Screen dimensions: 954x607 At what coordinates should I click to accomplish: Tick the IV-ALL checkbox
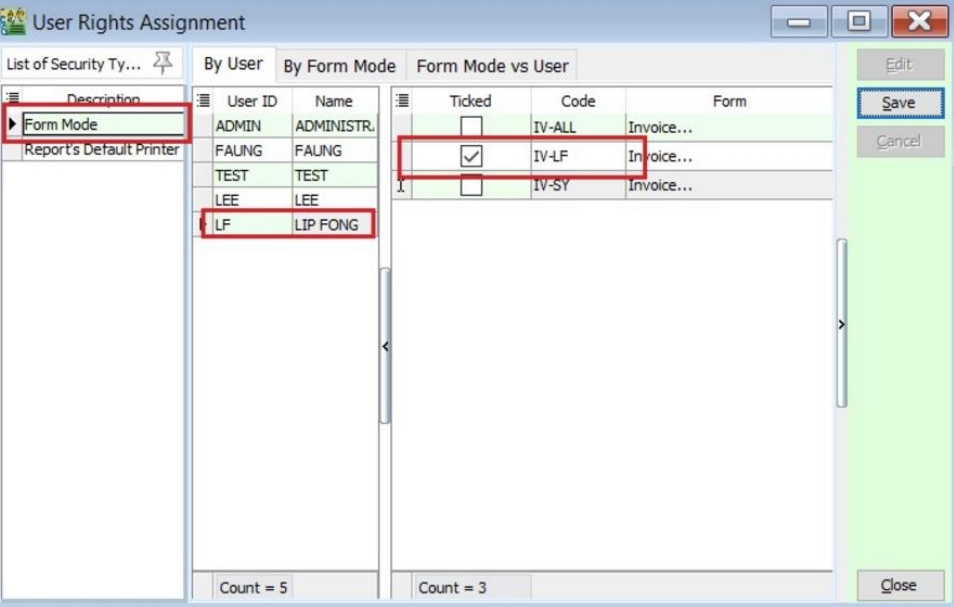[x=471, y=128]
